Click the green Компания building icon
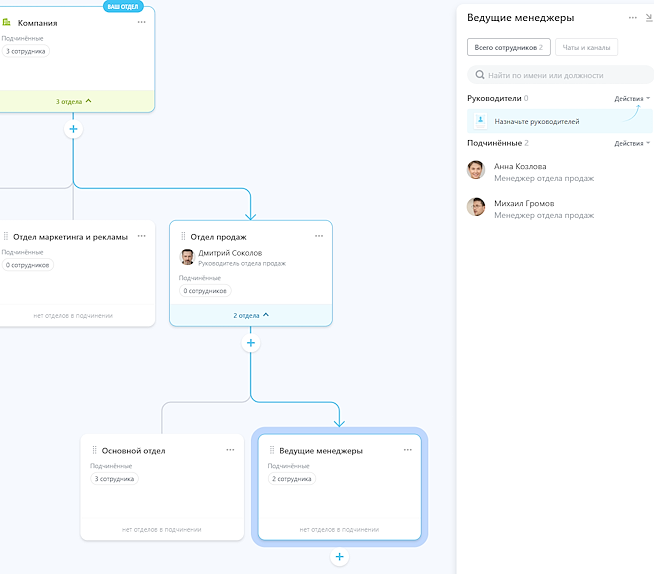Image resolution: width=654 pixels, height=574 pixels. [6, 22]
